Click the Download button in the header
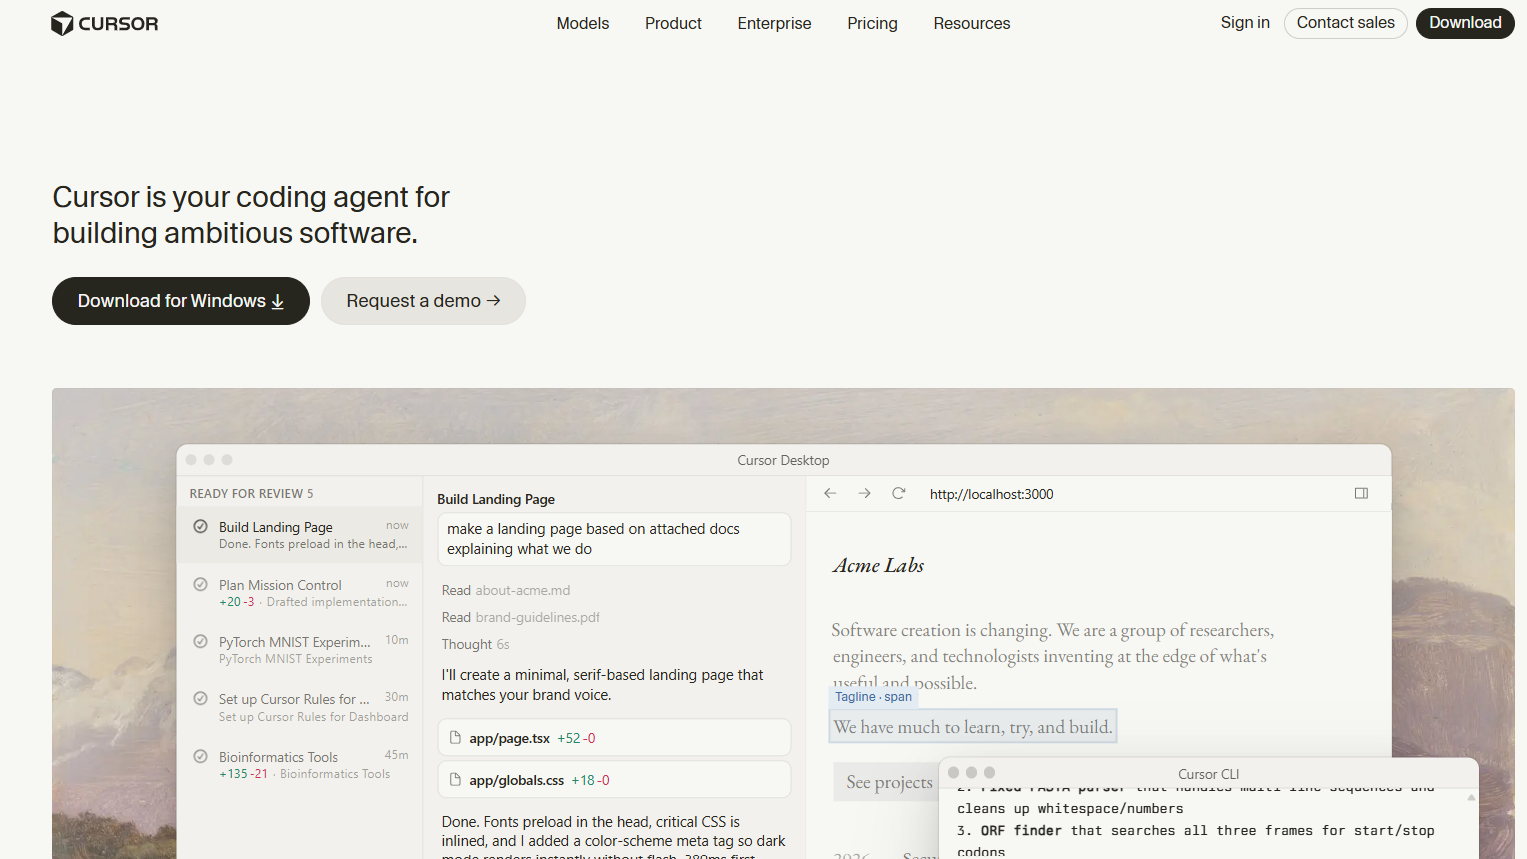Screen dimensions: 1527x859 1465,23
